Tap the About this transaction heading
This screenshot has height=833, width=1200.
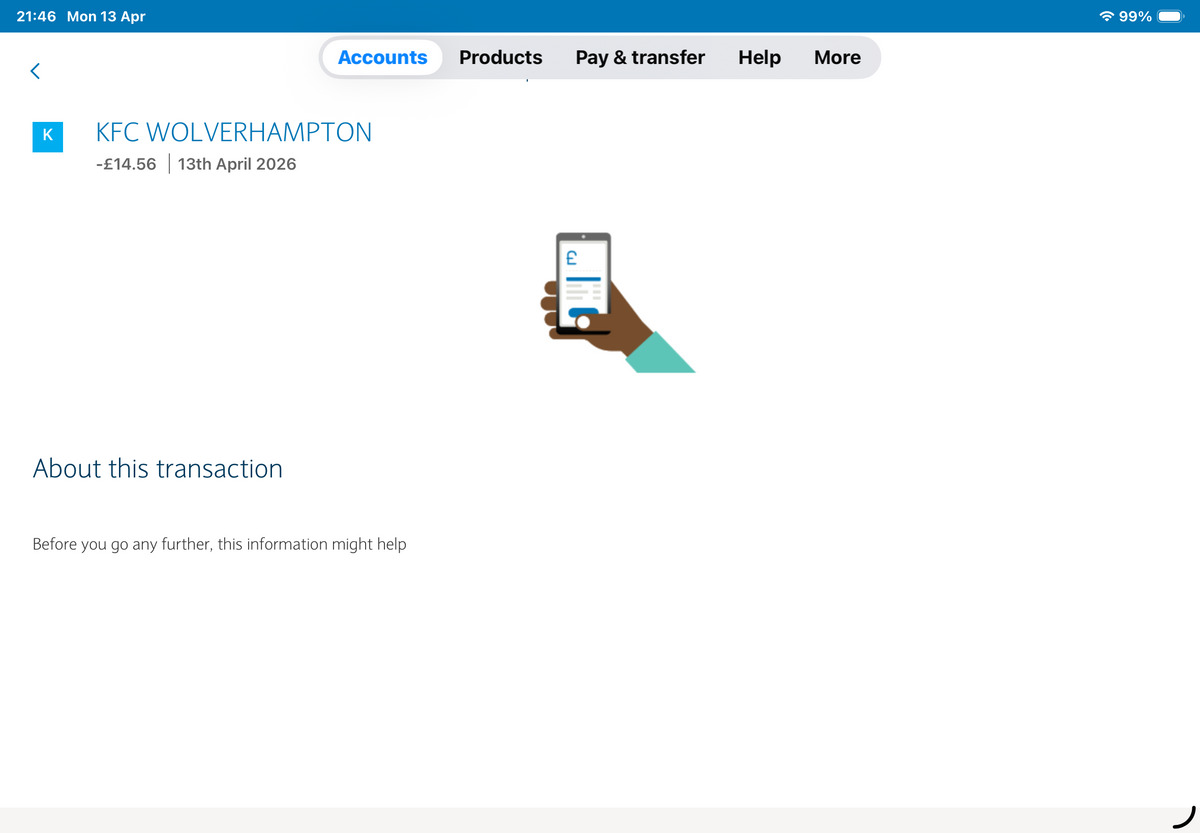pos(158,468)
